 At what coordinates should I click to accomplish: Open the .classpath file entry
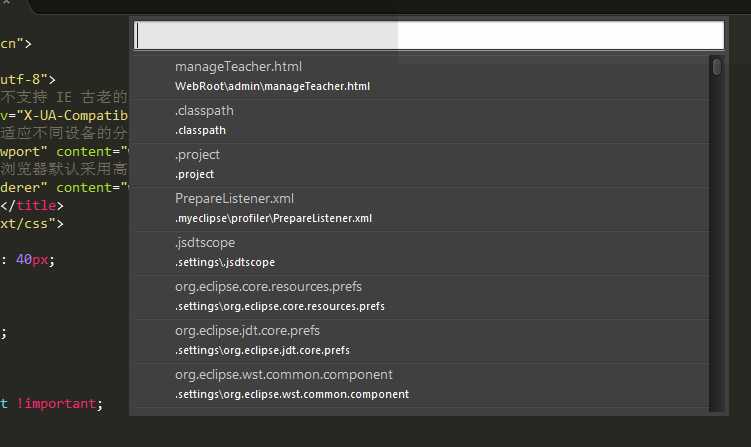coord(421,121)
